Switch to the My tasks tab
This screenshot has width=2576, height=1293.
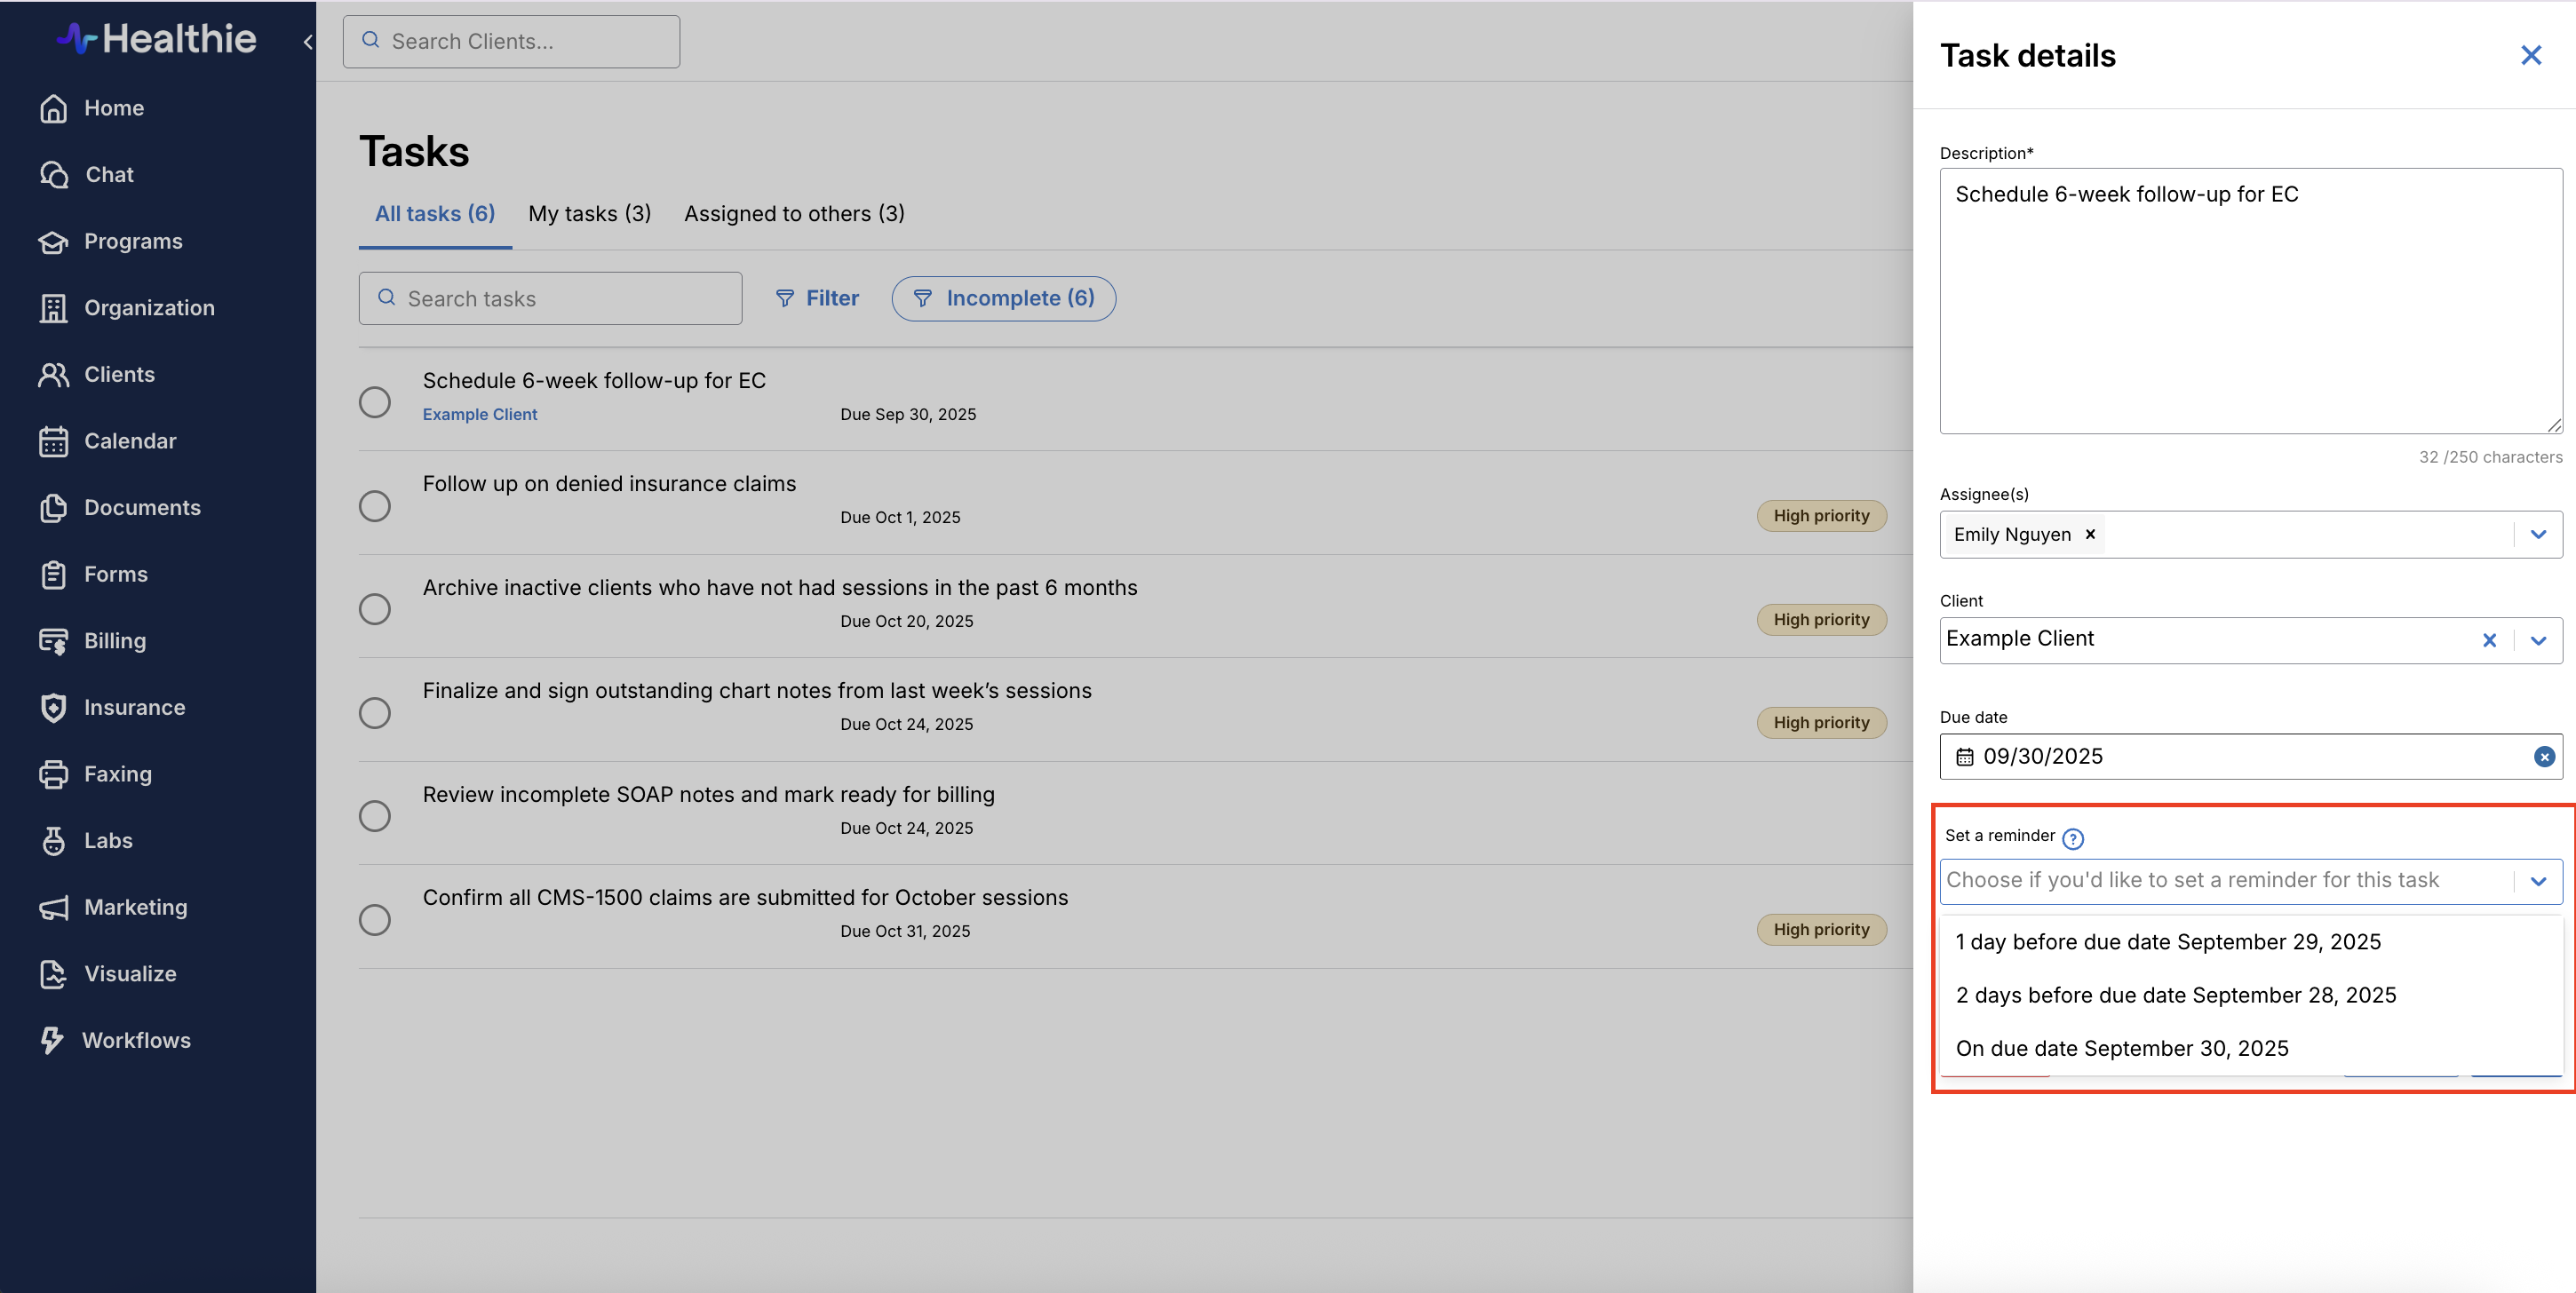[589, 214]
